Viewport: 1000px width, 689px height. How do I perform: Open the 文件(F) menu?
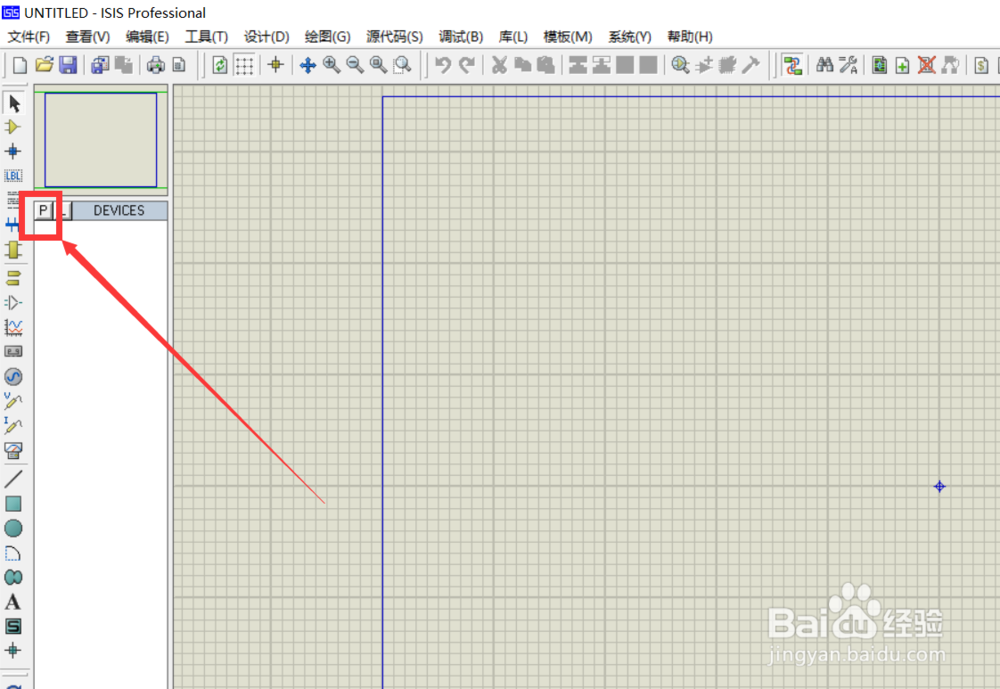pos(29,37)
